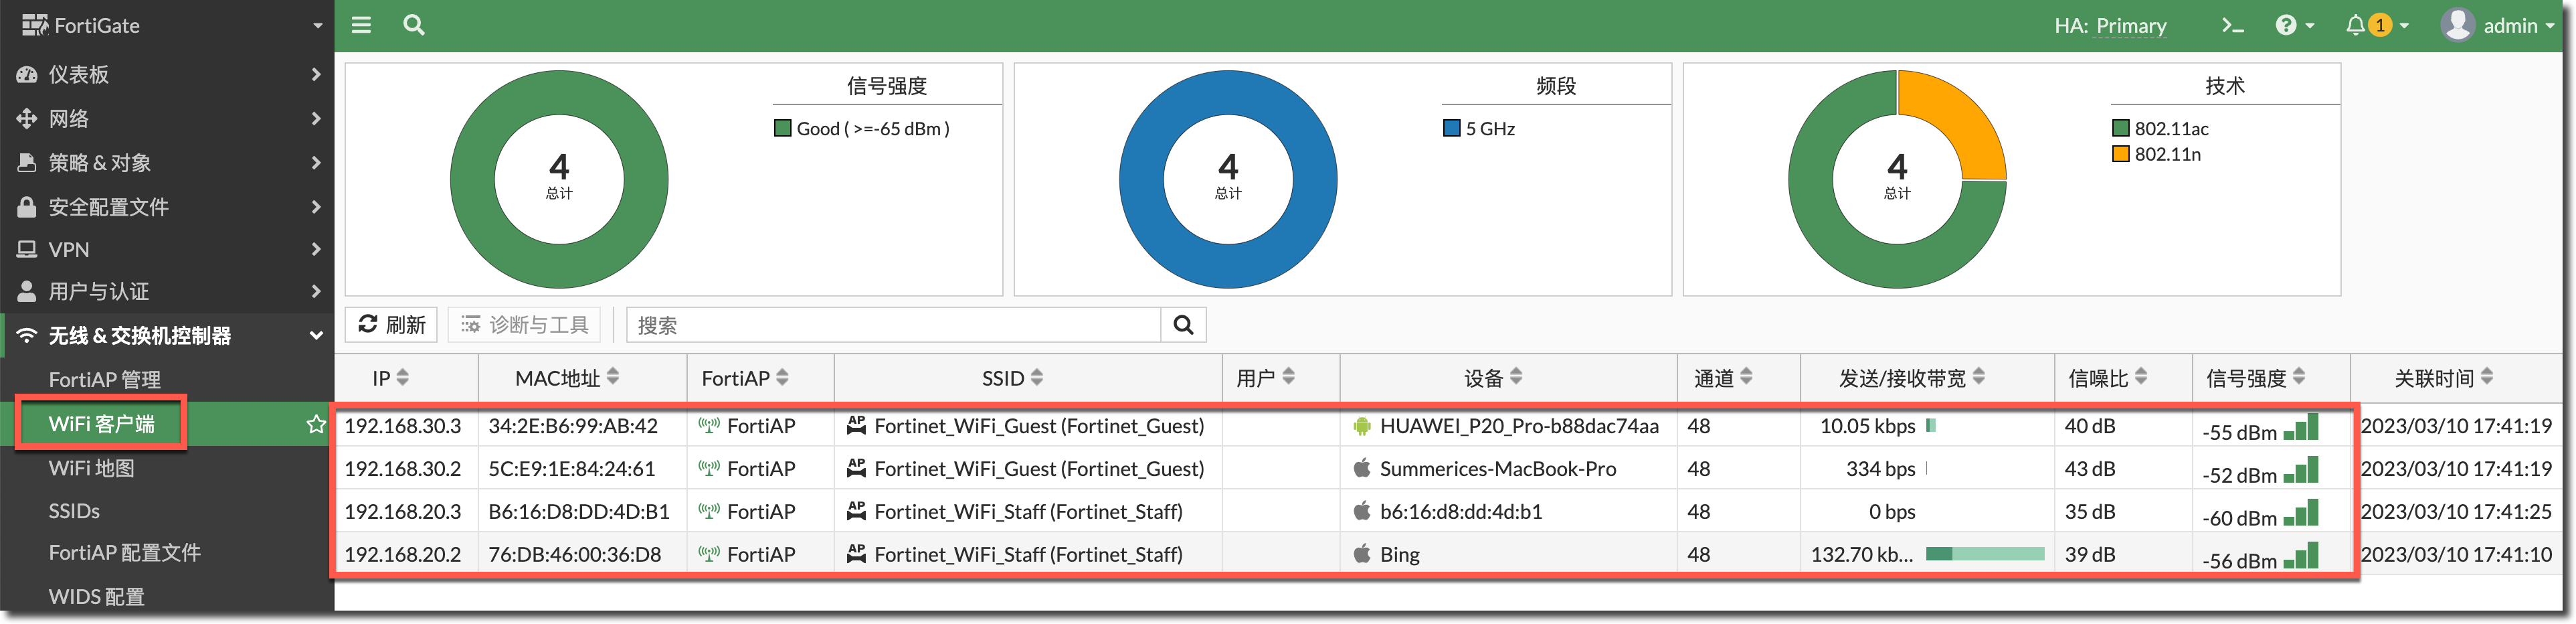Click the 刷新 refresh button

tap(392, 325)
